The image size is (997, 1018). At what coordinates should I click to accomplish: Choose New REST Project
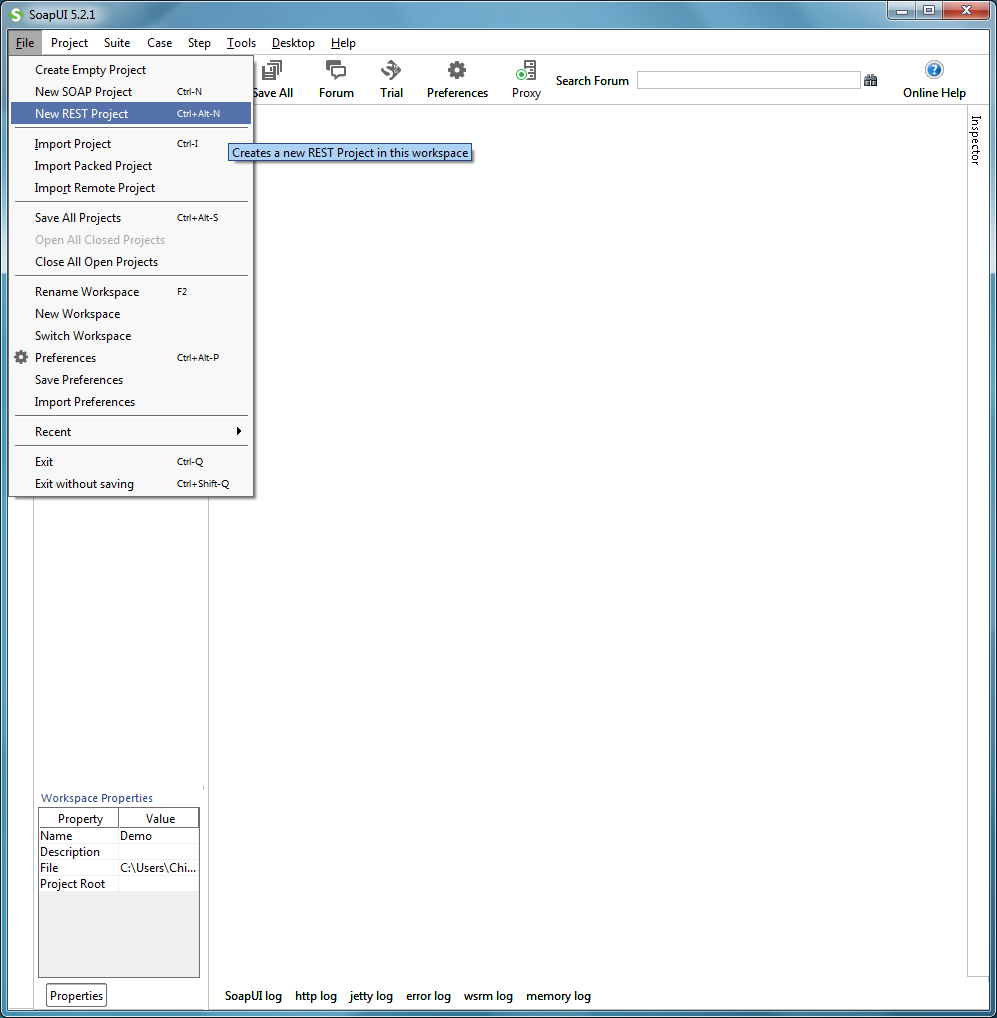click(x=131, y=114)
